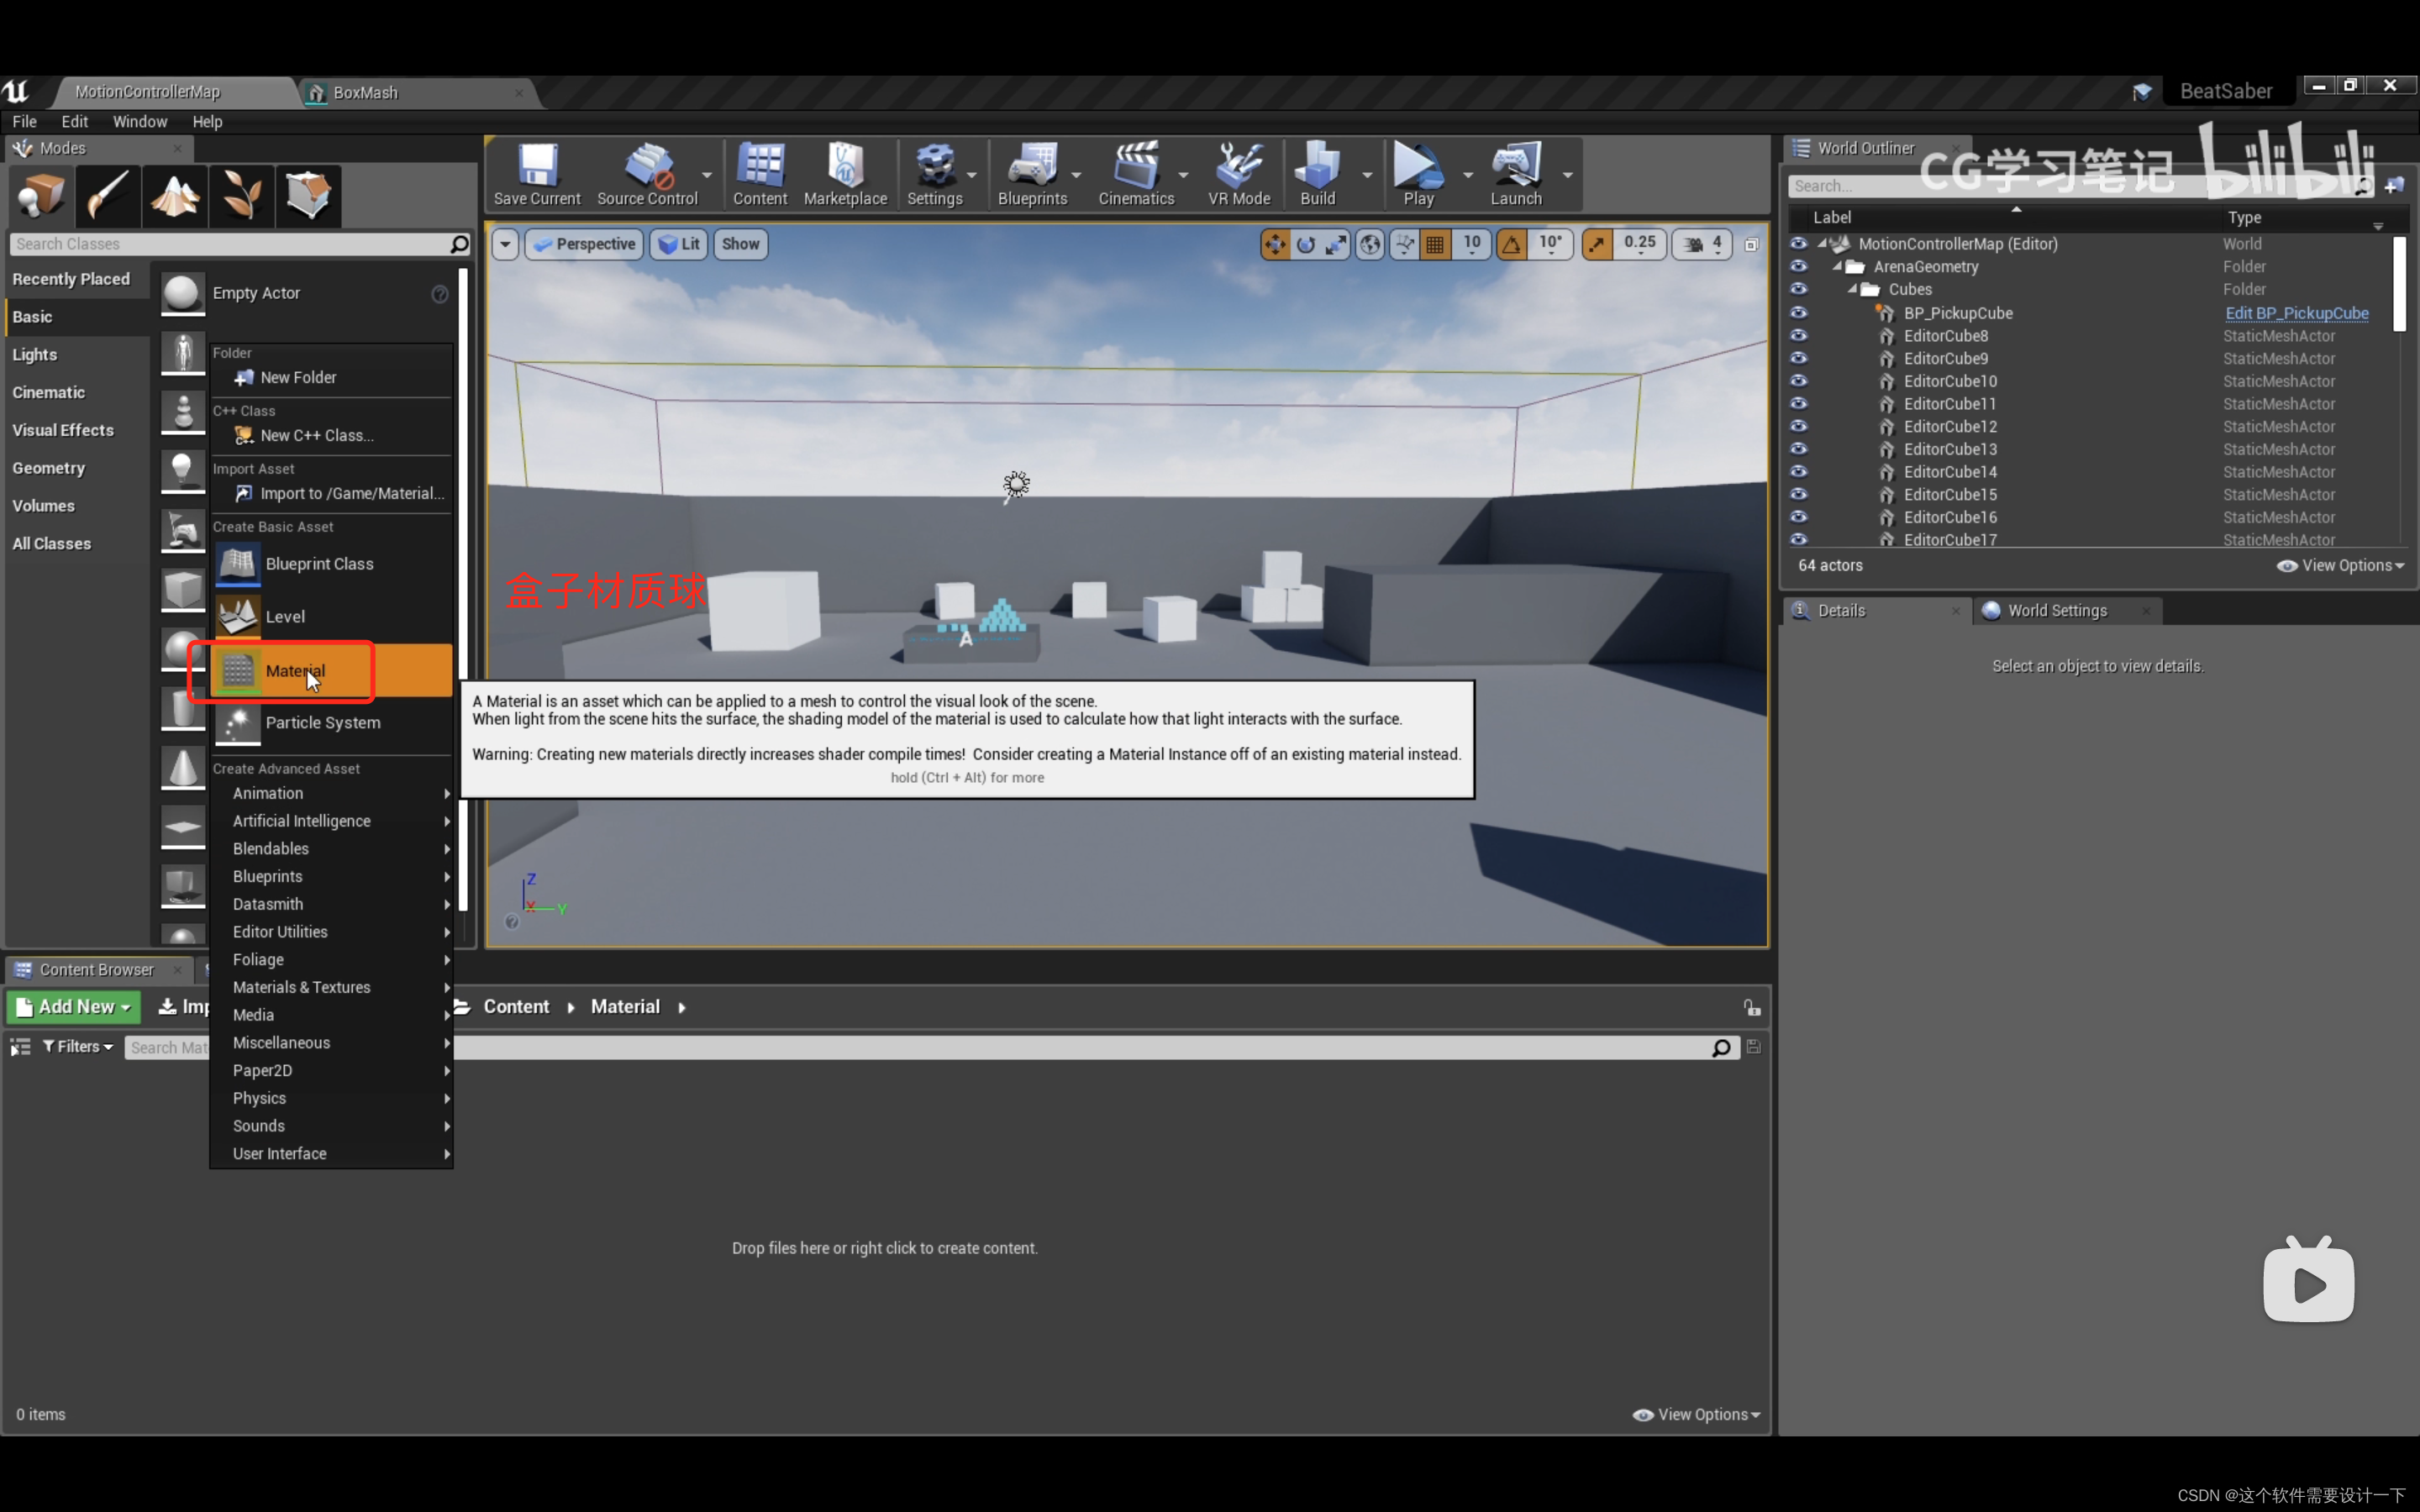The width and height of the screenshot is (2420, 1512).
Task: Open the Window menu
Action: click(139, 121)
